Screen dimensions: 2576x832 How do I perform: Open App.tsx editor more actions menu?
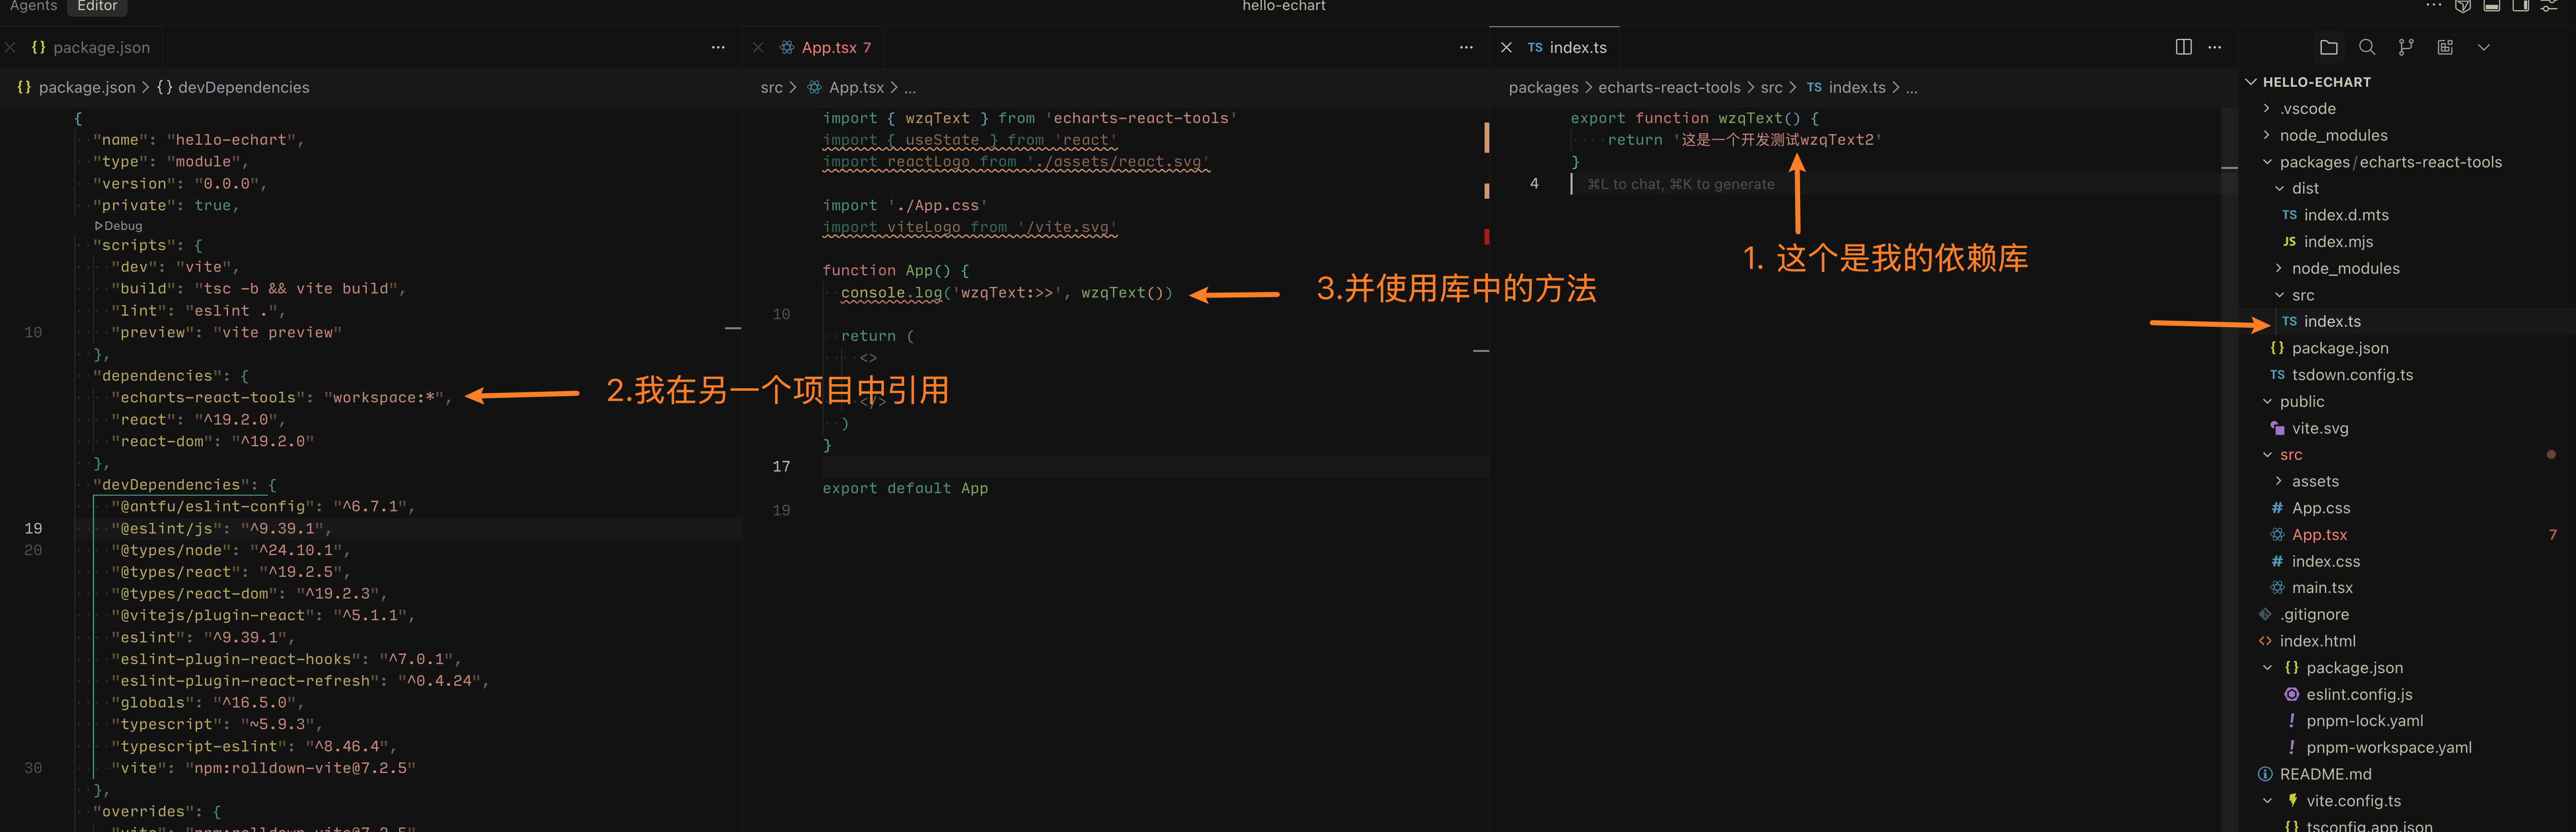(1466, 47)
